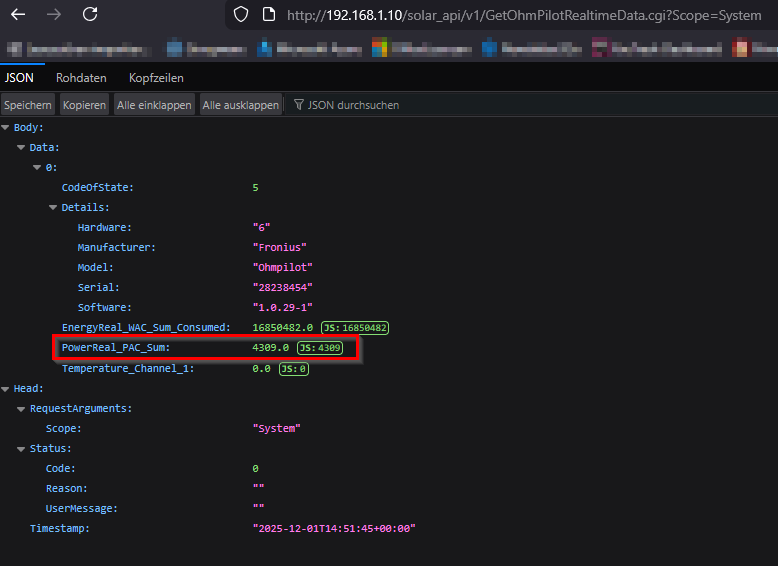Click the JS:4309 badge
Image resolution: width=778 pixels, height=566 pixels.
(x=320, y=348)
